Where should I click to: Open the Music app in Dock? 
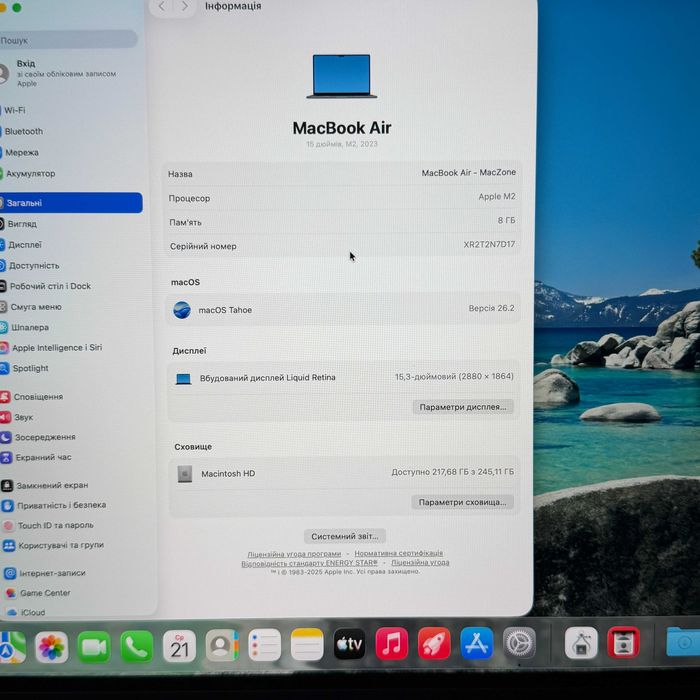(x=392, y=644)
